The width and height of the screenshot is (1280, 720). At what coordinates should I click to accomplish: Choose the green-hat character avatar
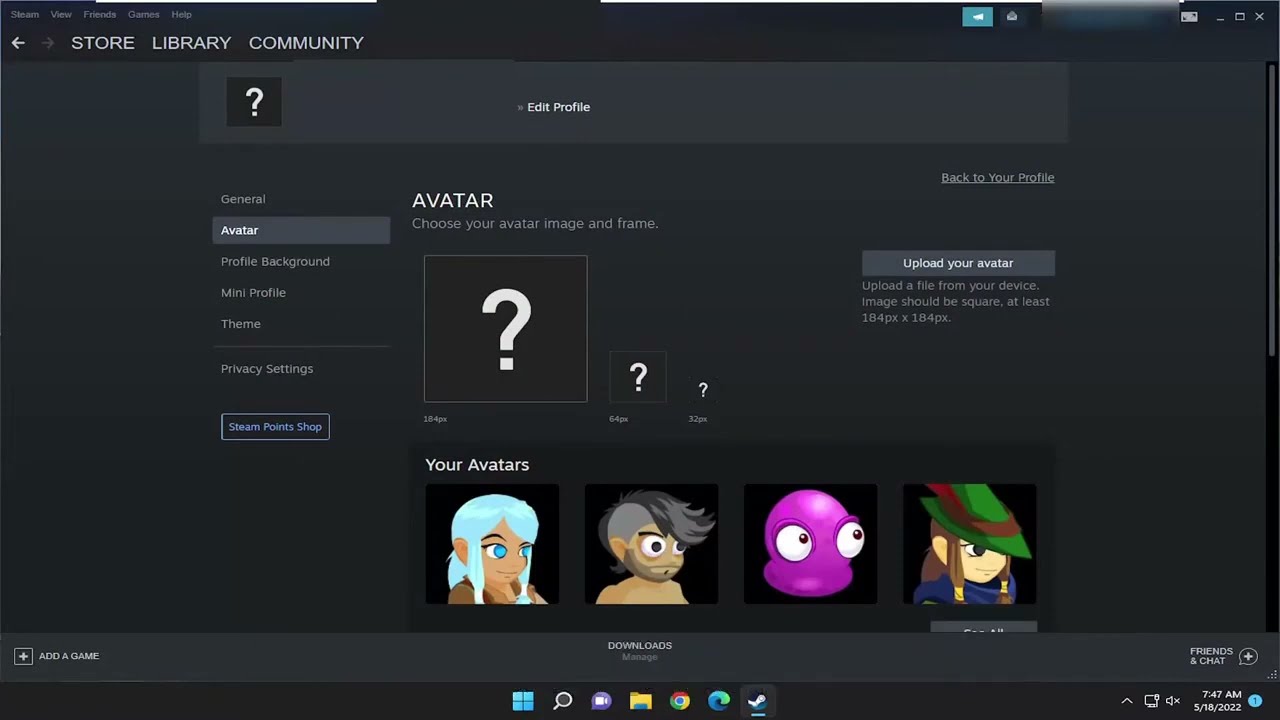[x=970, y=544]
